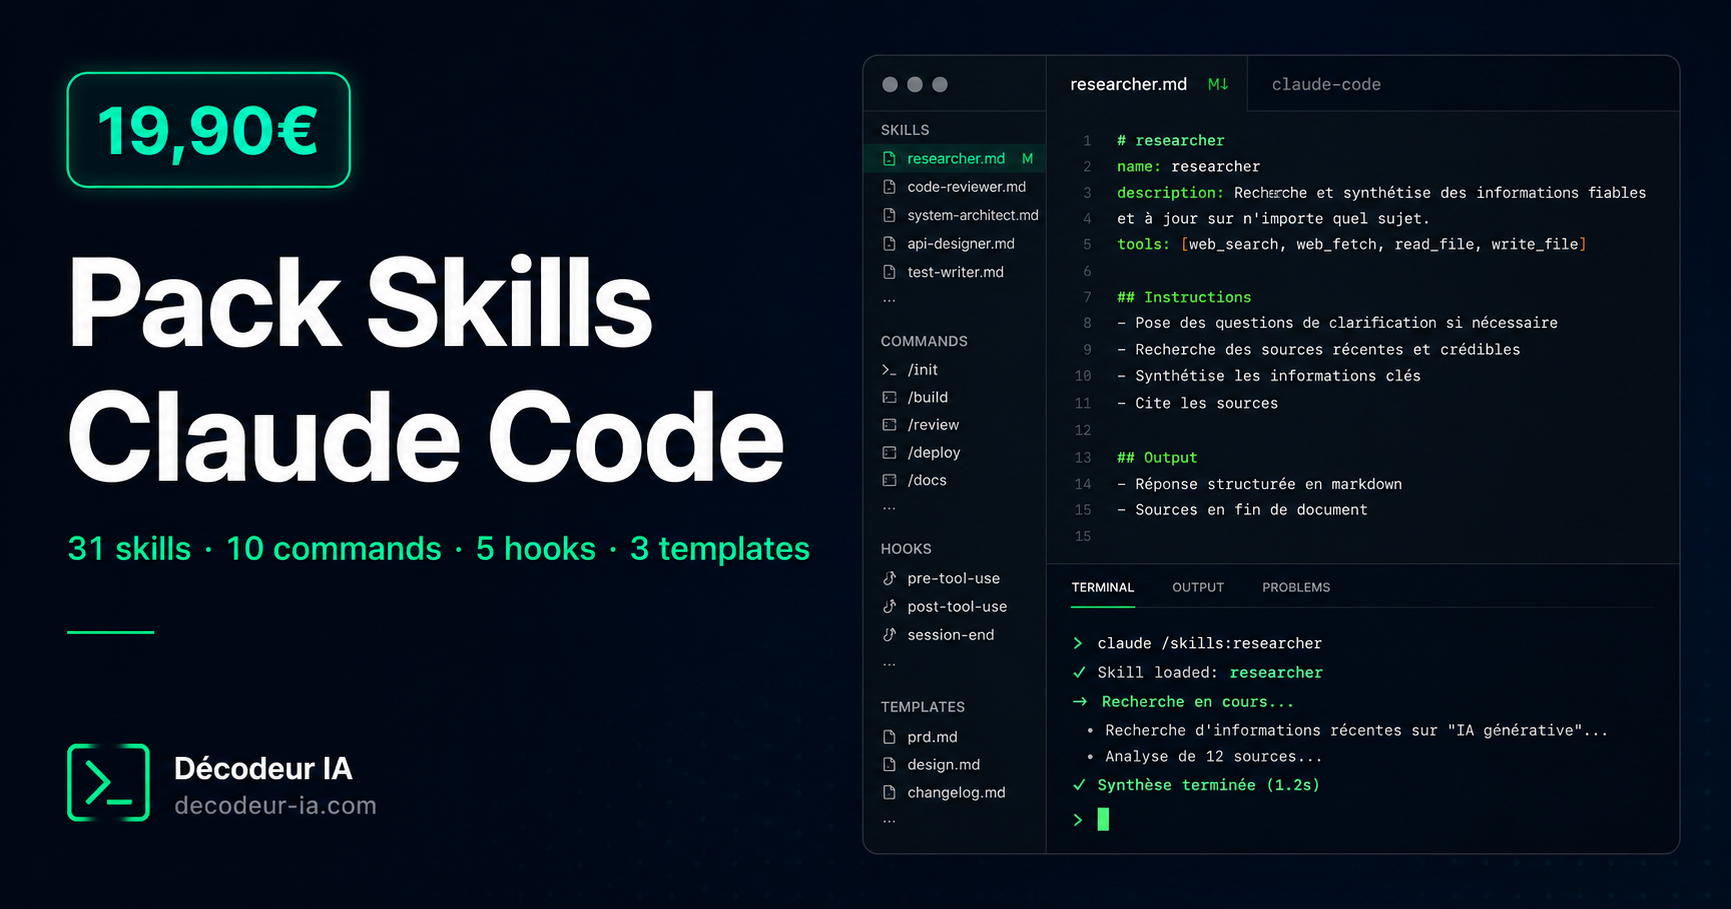Viewport: 1731px width, 909px height.
Task: Click the '3 templates' text
Action: (x=720, y=549)
